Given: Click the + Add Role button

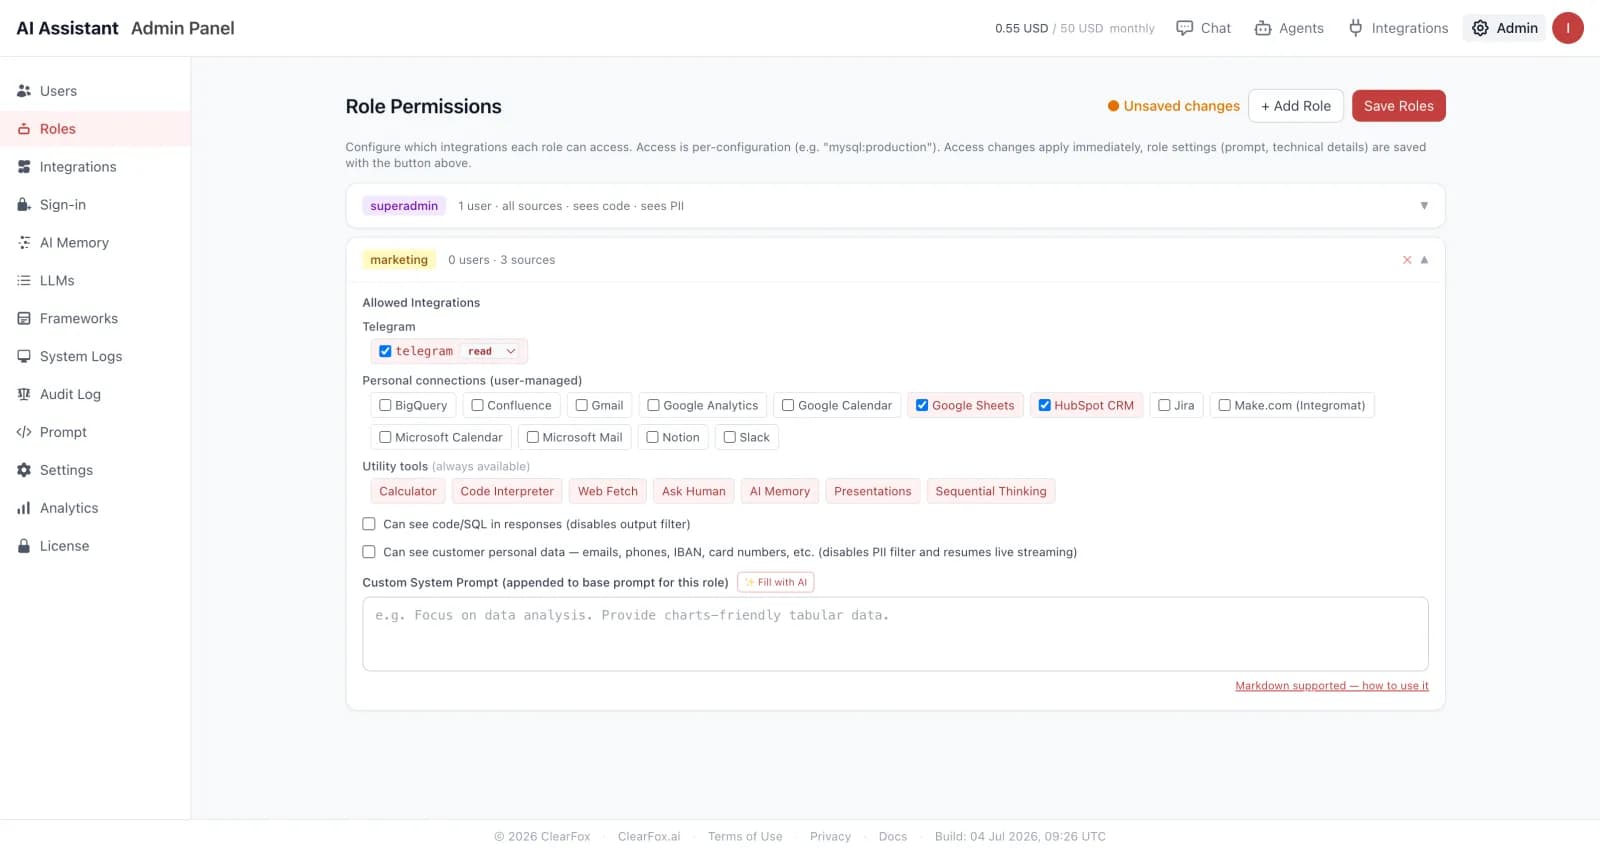Looking at the screenshot, I should pyautogui.click(x=1295, y=106).
